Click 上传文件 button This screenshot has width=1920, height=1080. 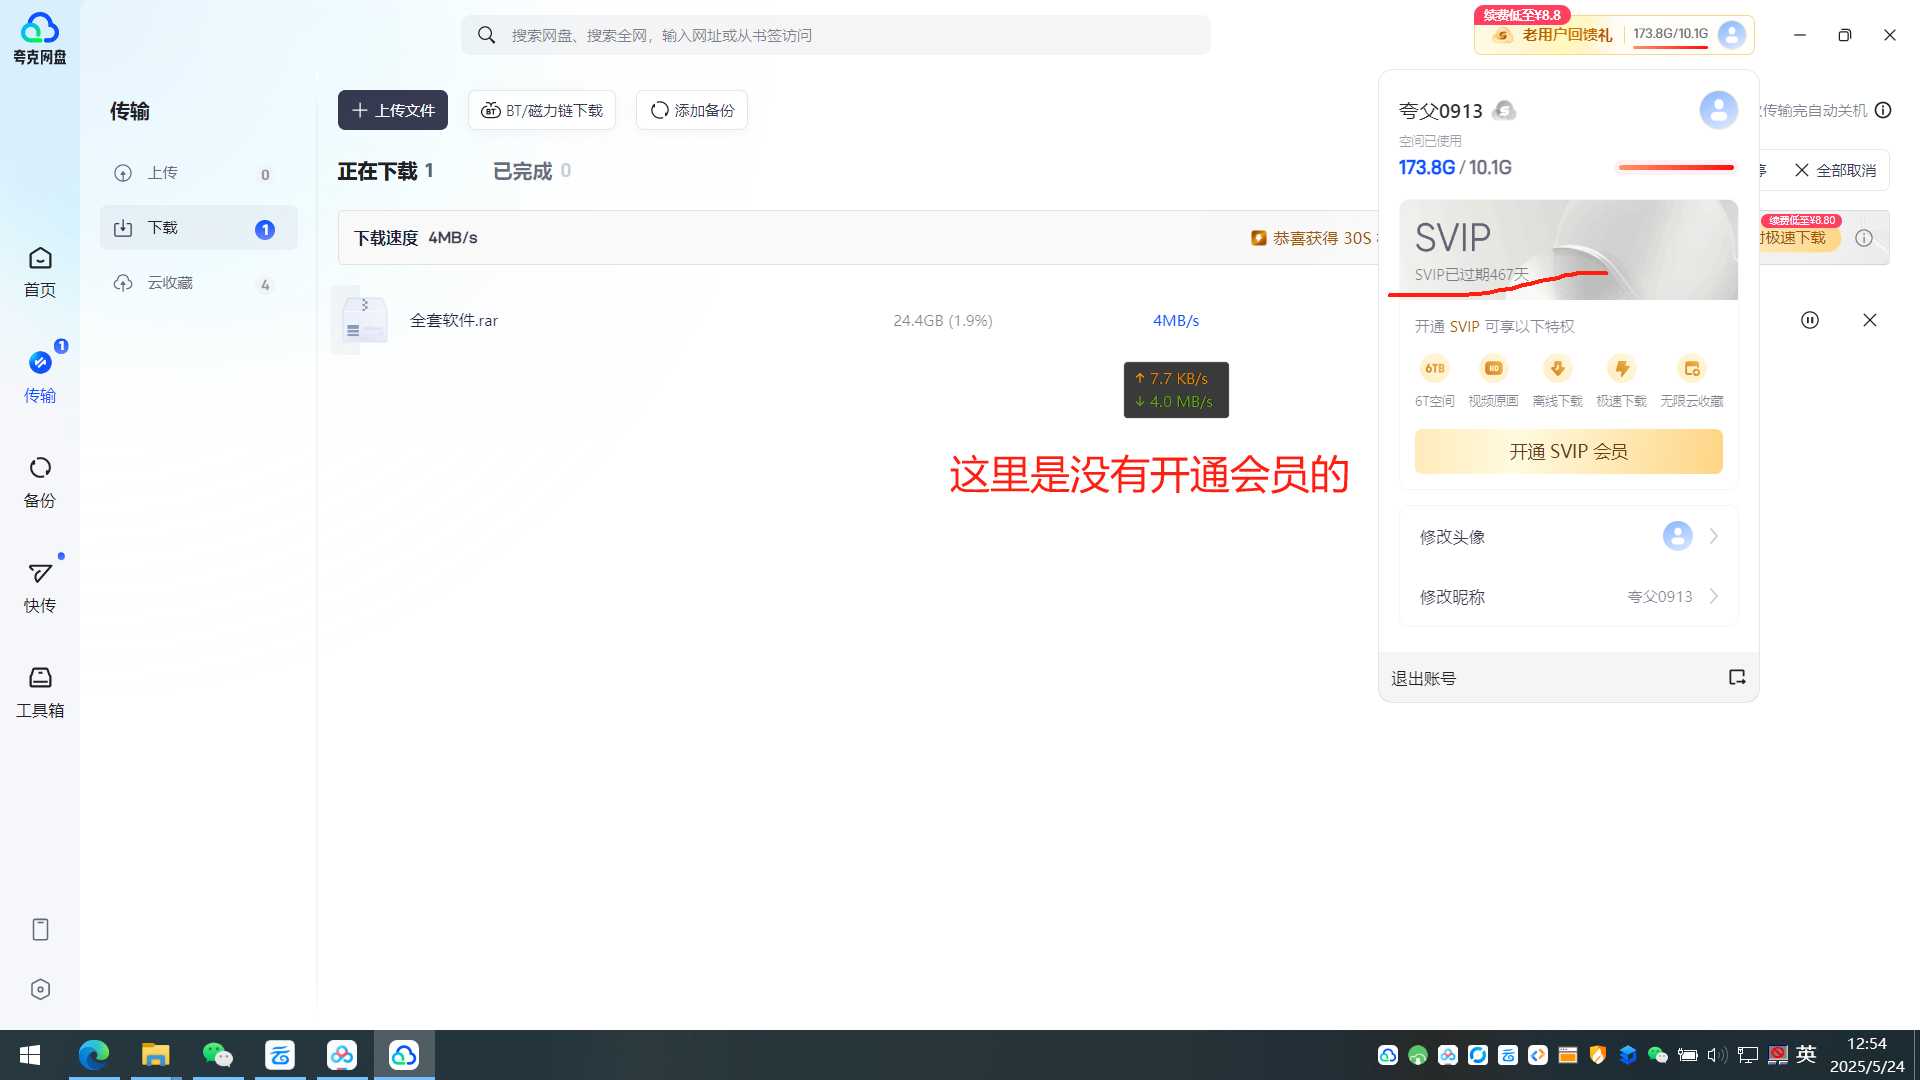393,110
